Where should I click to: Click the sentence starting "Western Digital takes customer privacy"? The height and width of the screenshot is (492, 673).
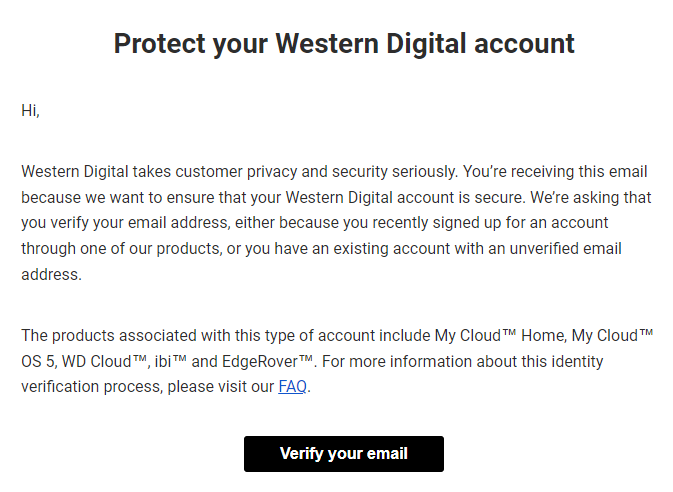click(240, 172)
